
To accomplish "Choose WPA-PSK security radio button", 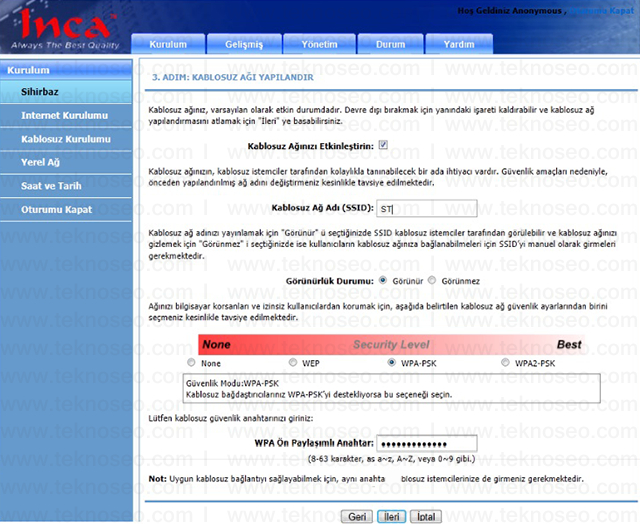I will 391,362.
